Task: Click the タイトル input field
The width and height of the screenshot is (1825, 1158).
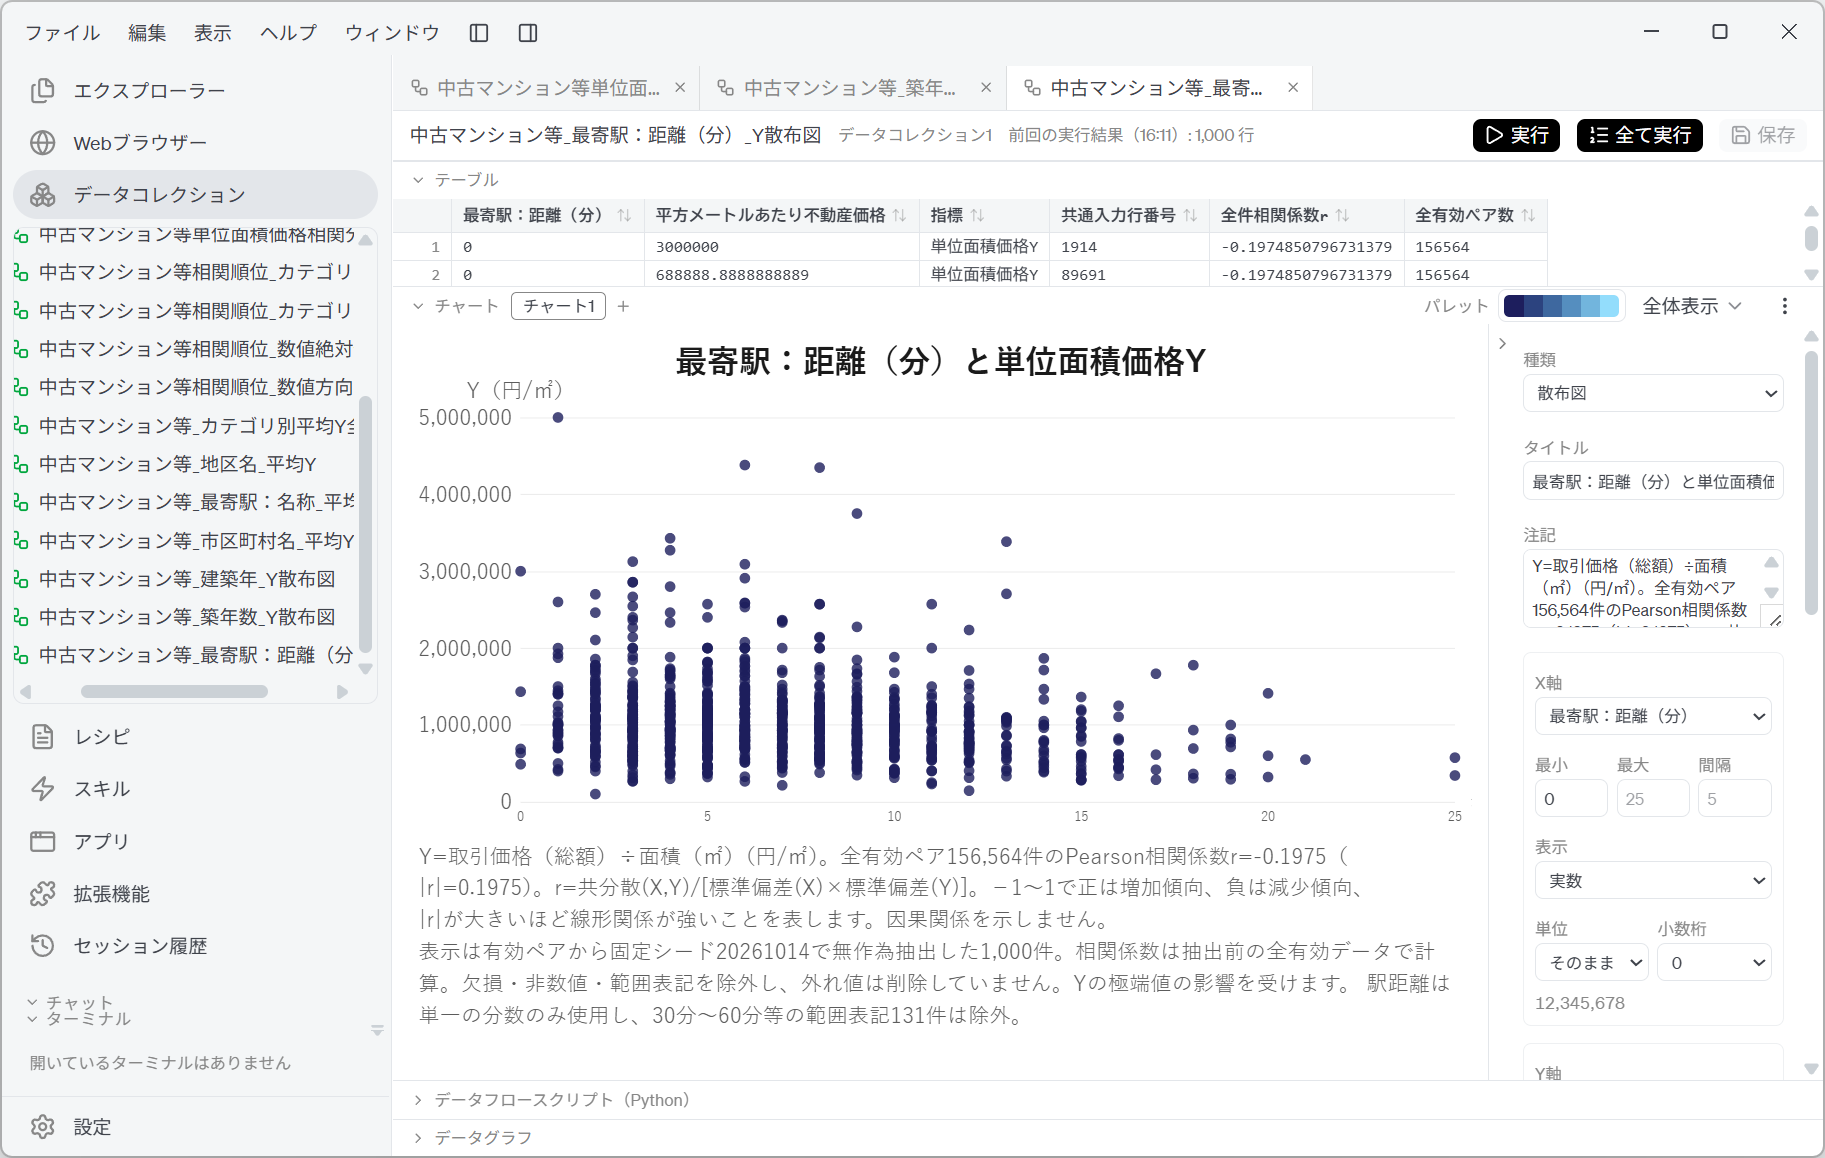Action: coord(1653,482)
